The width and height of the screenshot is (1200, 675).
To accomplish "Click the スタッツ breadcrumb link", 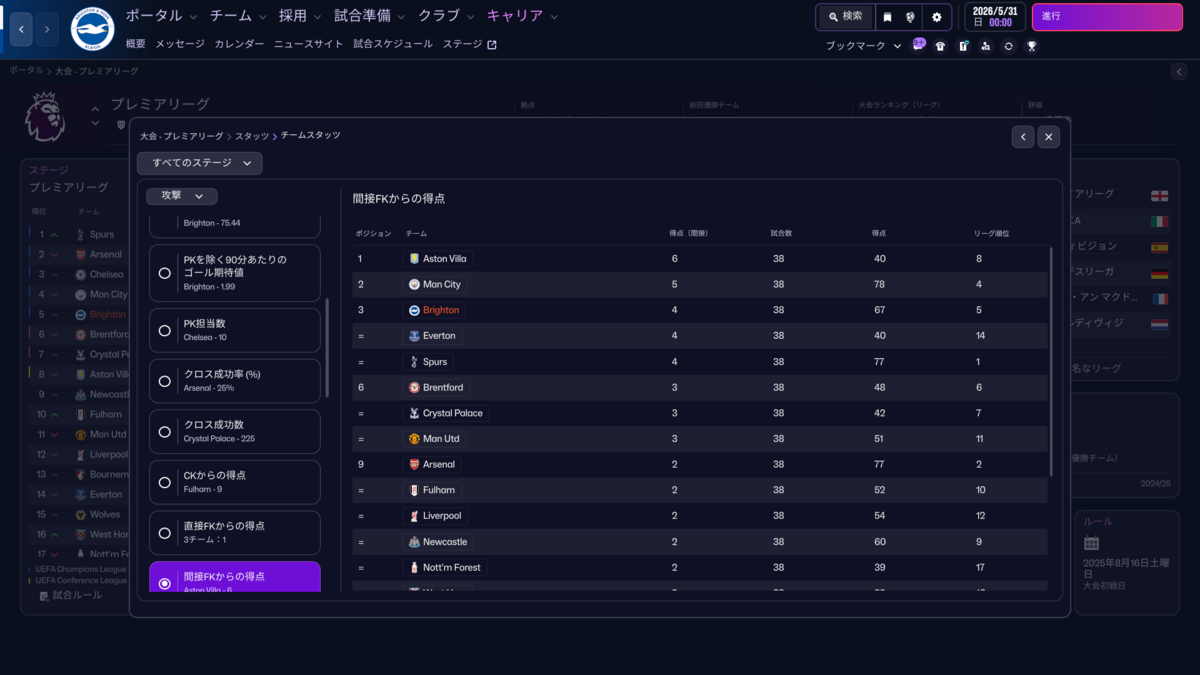I will (x=252, y=135).
